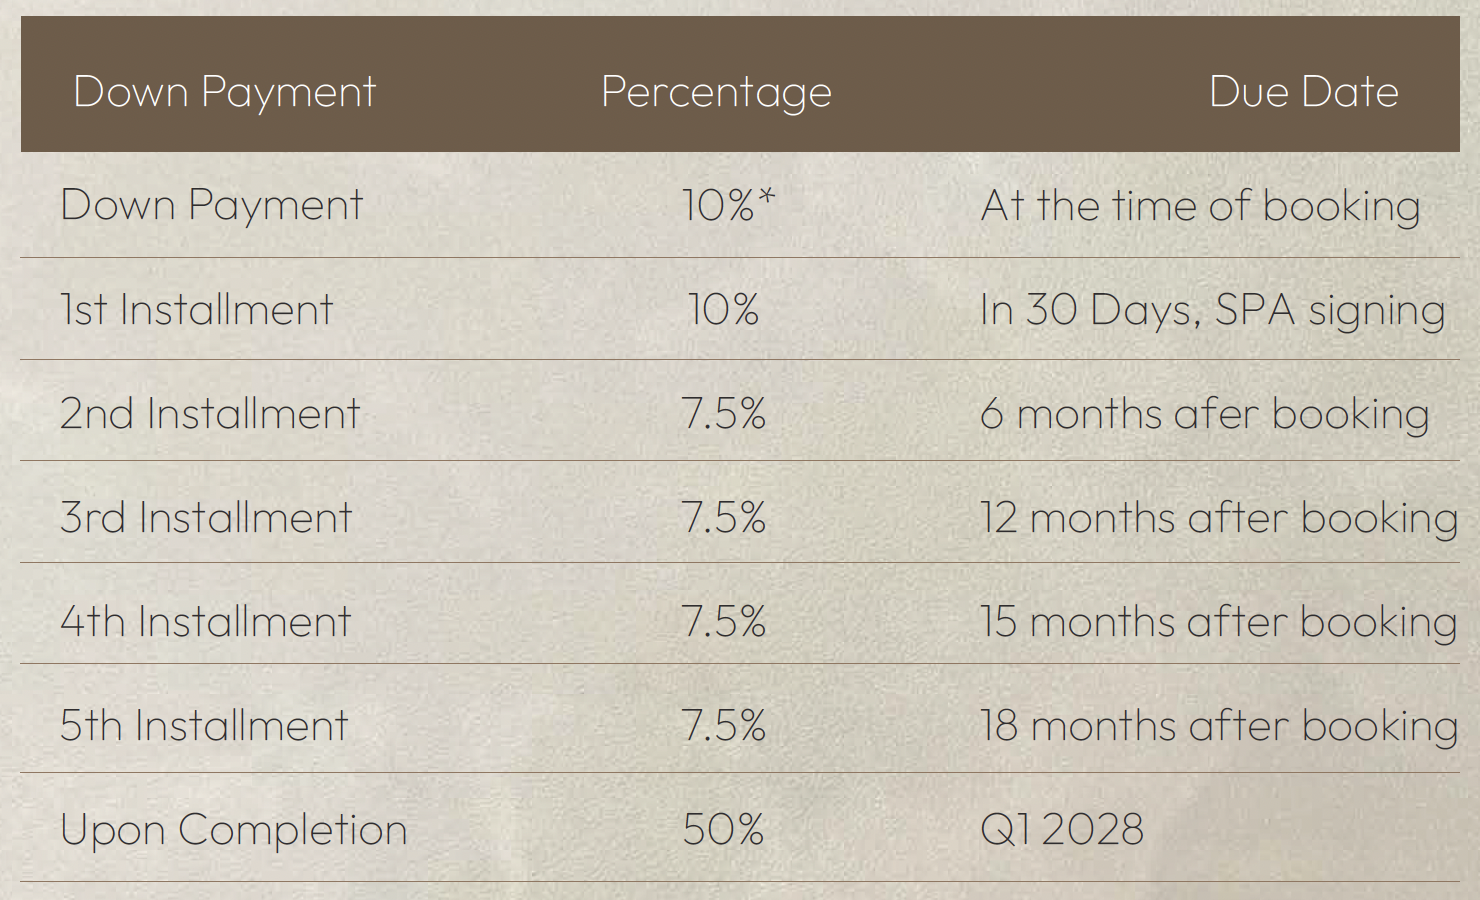Viewport: 1480px width, 900px height.
Task: Click "18 months after booking" due date
Action: click(1218, 726)
